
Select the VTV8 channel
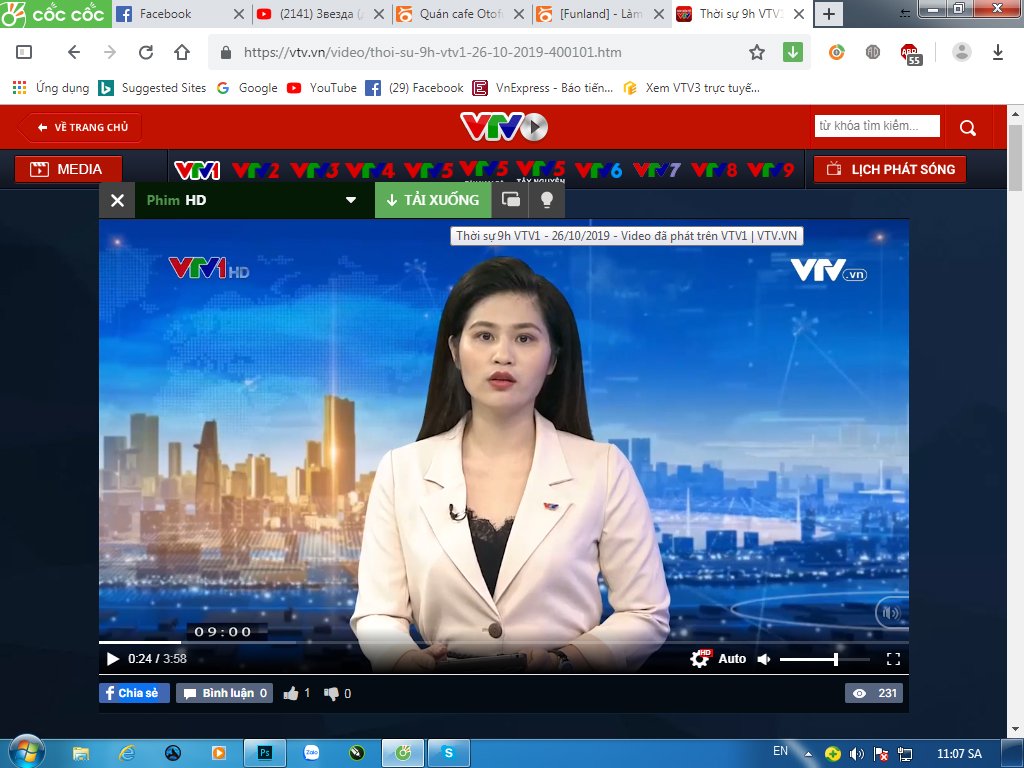(x=714, y=170)
